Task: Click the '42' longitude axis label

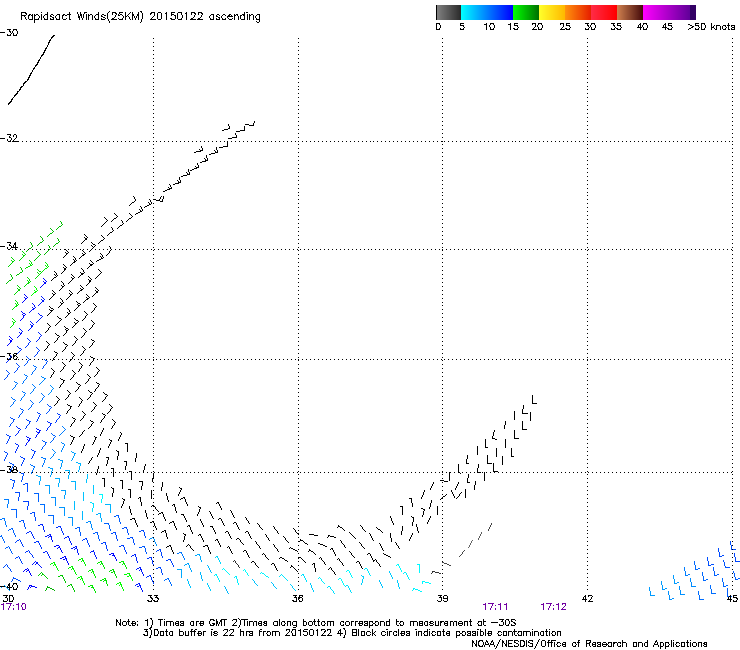Action: click(587, 599)
